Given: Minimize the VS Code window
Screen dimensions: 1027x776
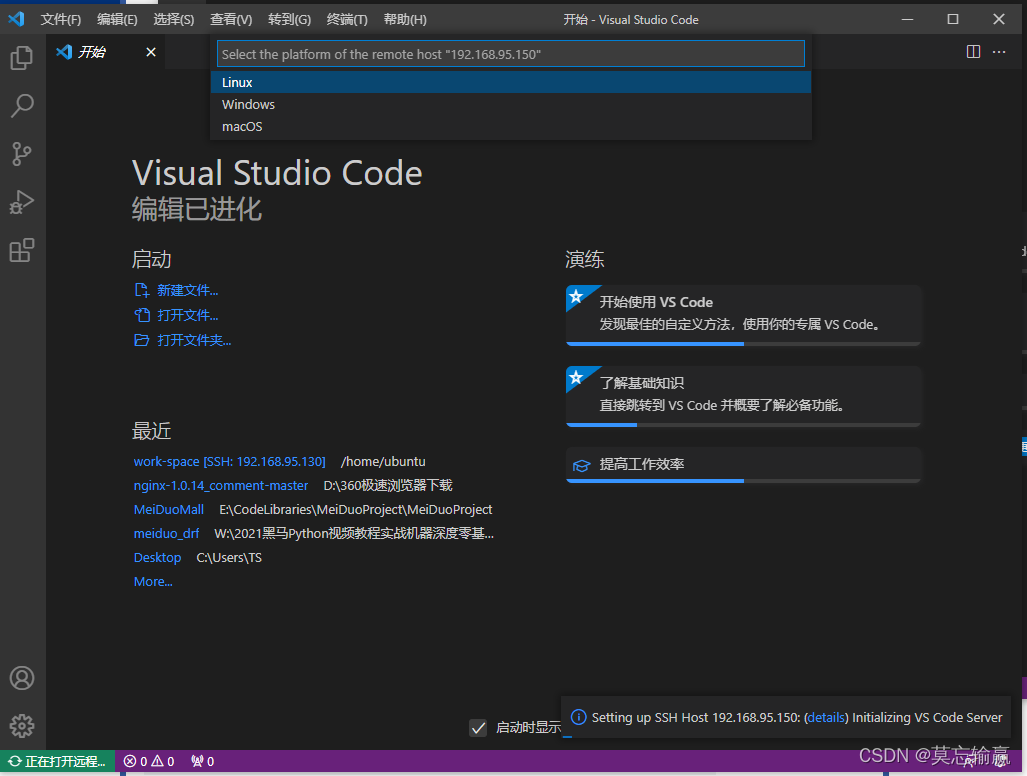Looking at the screenshot, I should (x=907, y=19).
